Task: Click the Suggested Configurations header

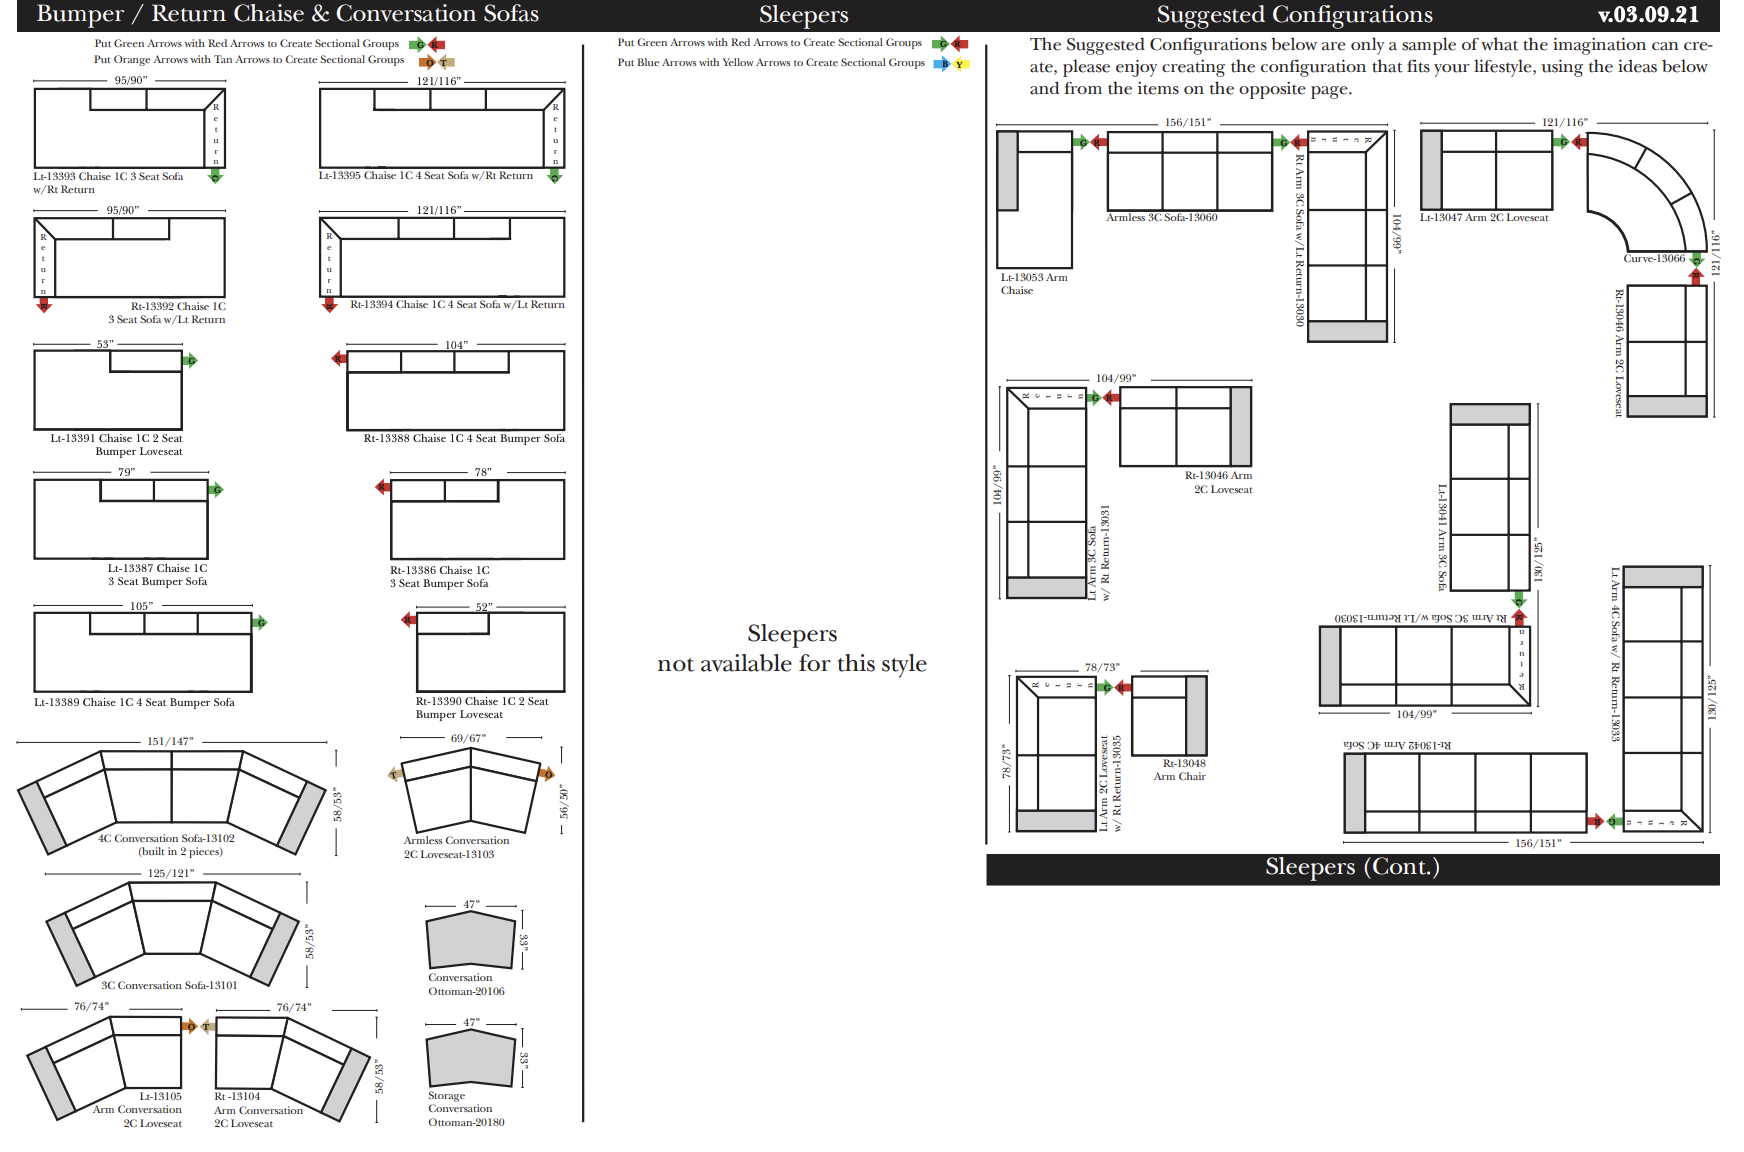Action: [x=1294, y=15]
